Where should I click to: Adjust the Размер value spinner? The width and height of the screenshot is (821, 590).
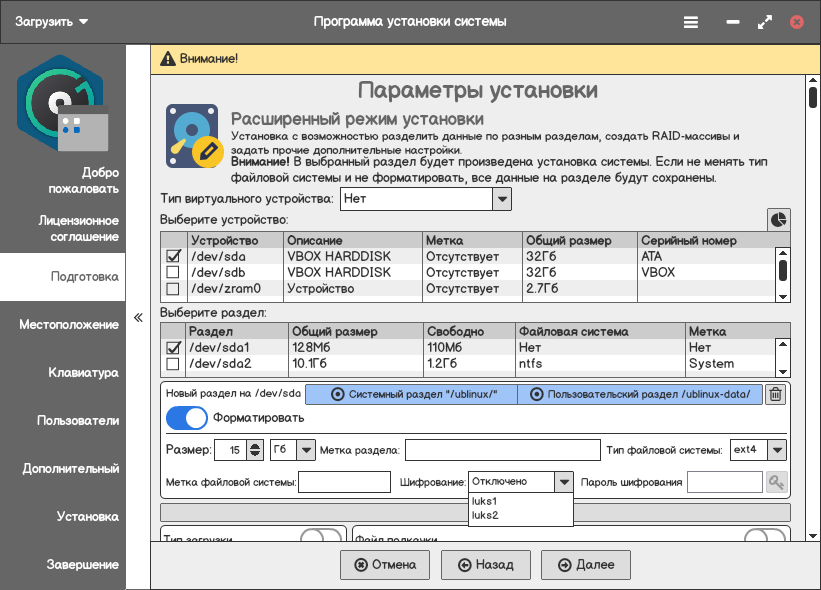[255, 450]
